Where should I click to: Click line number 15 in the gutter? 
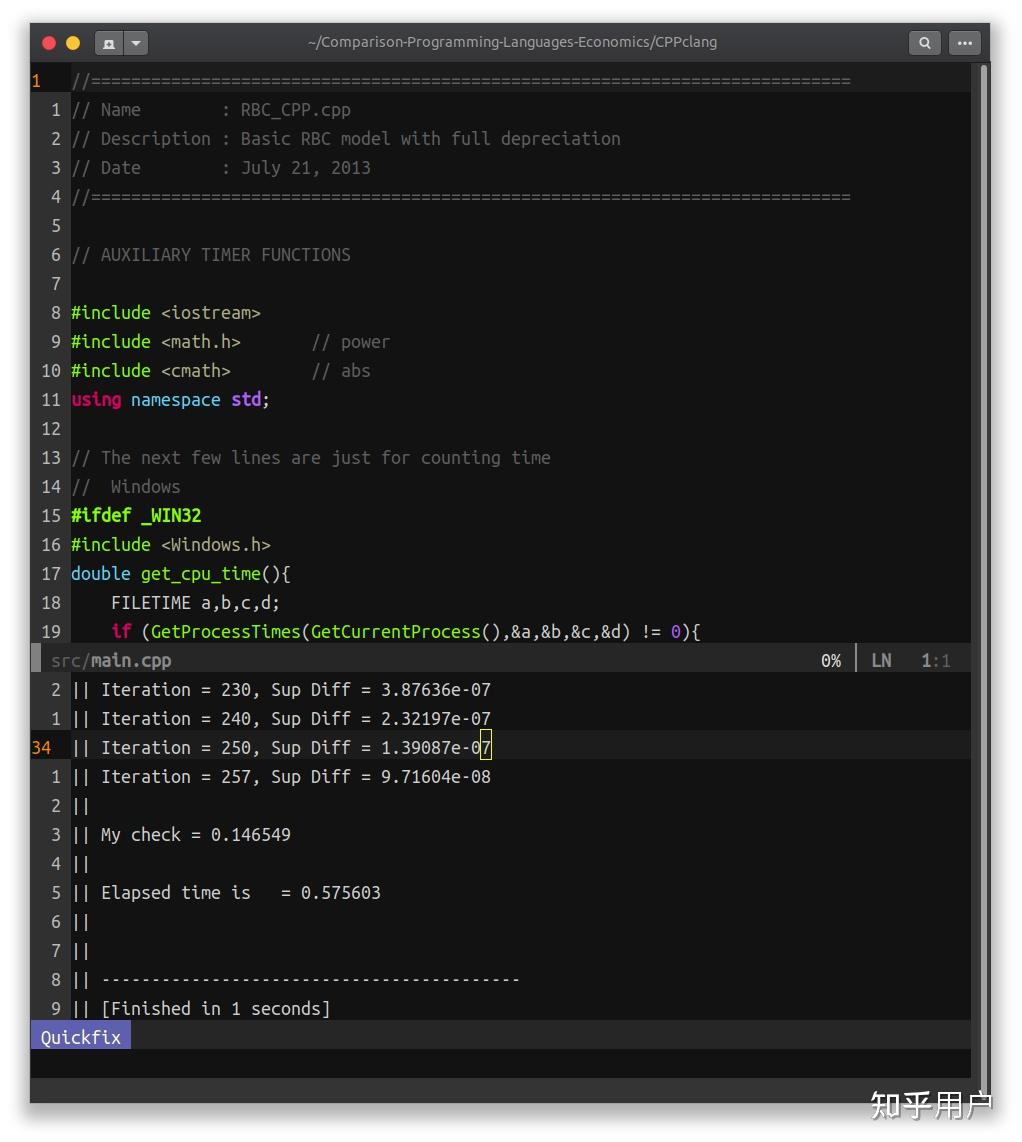coord(50,515)
